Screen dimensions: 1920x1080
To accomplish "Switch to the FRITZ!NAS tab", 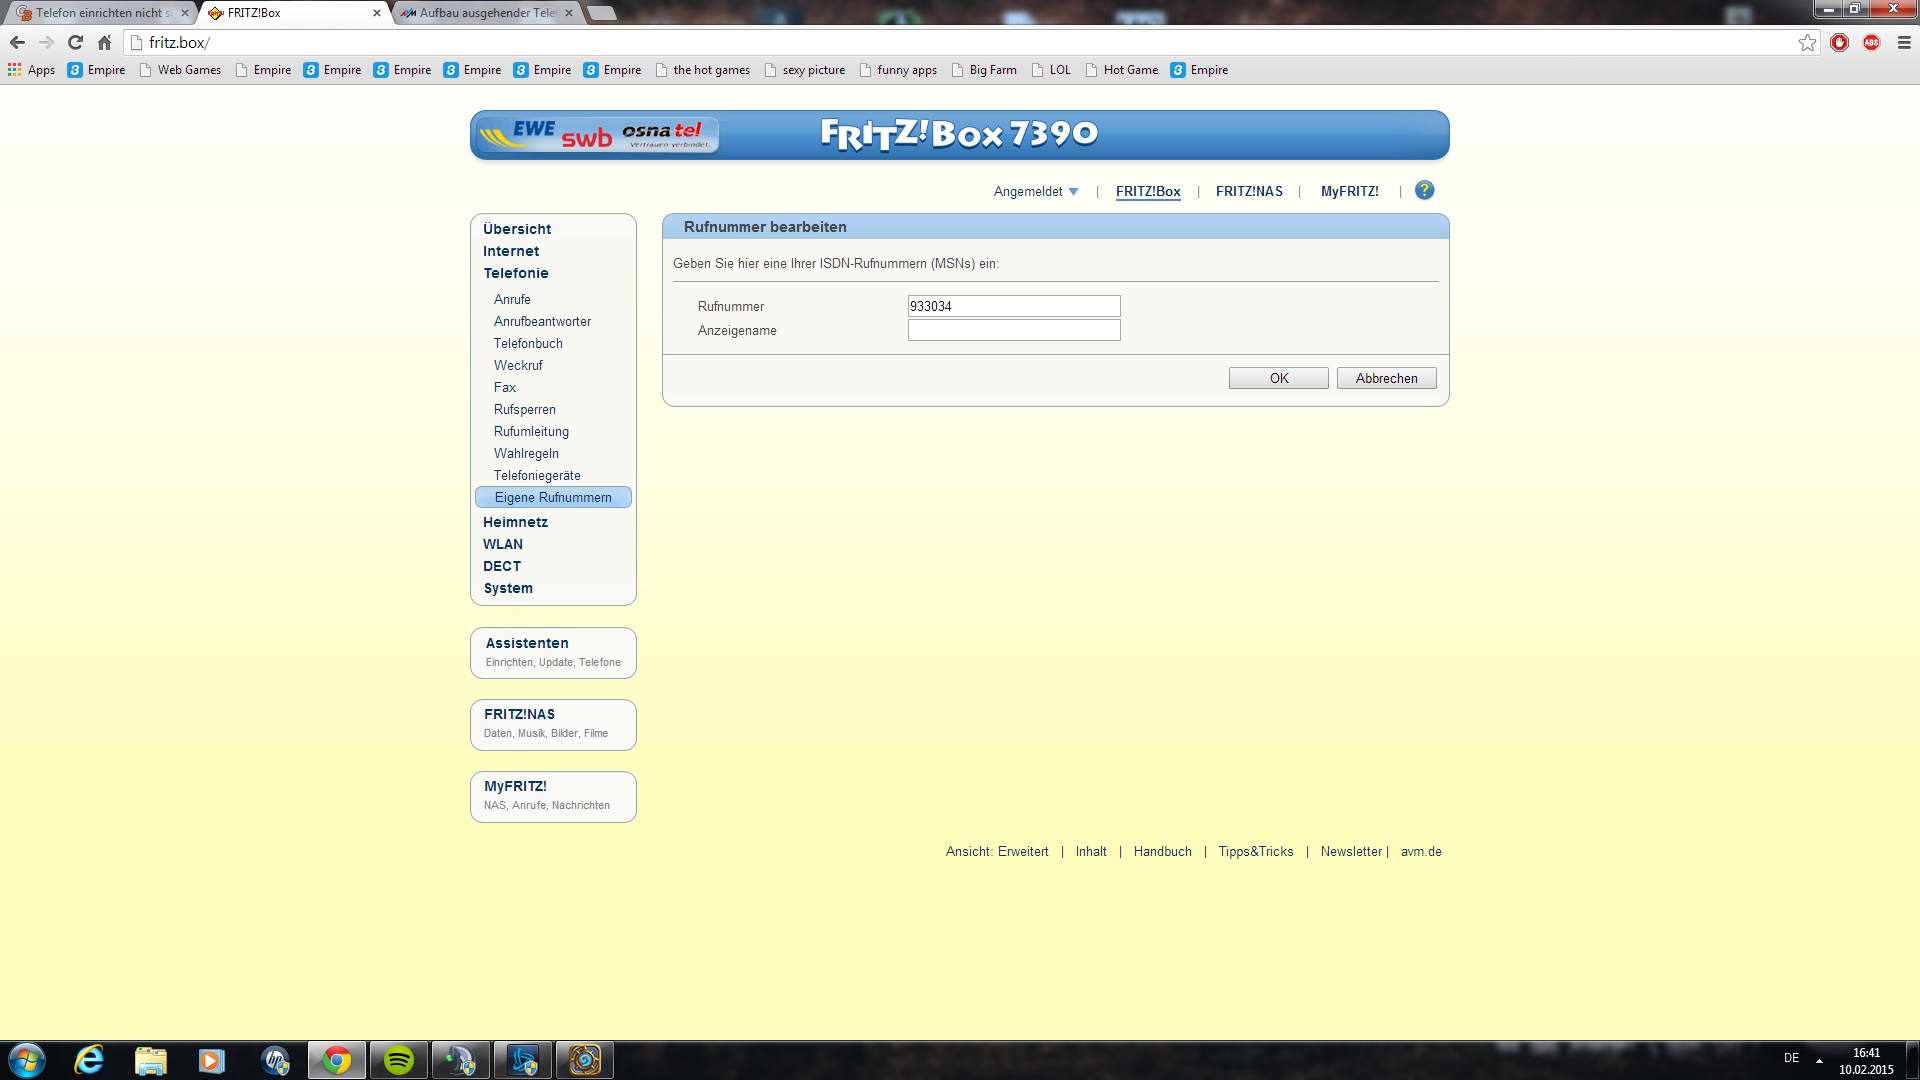I will coord(1249,191).
